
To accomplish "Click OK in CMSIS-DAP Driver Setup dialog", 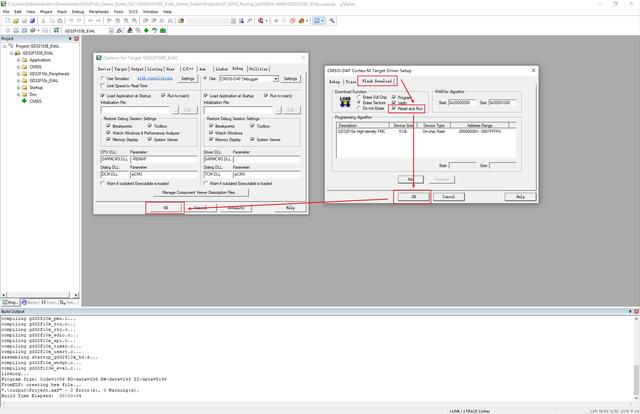I will [x=413, y=197].
